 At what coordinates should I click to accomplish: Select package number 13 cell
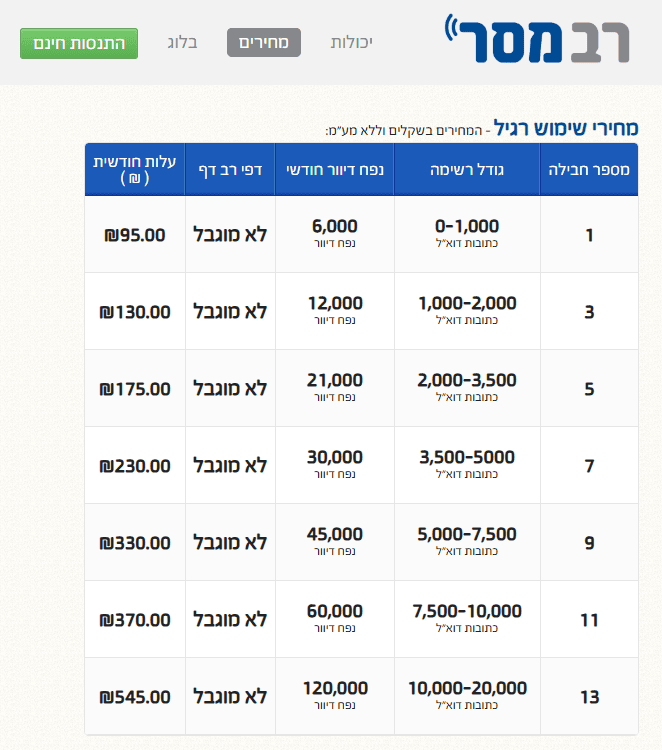pos(589,697)
